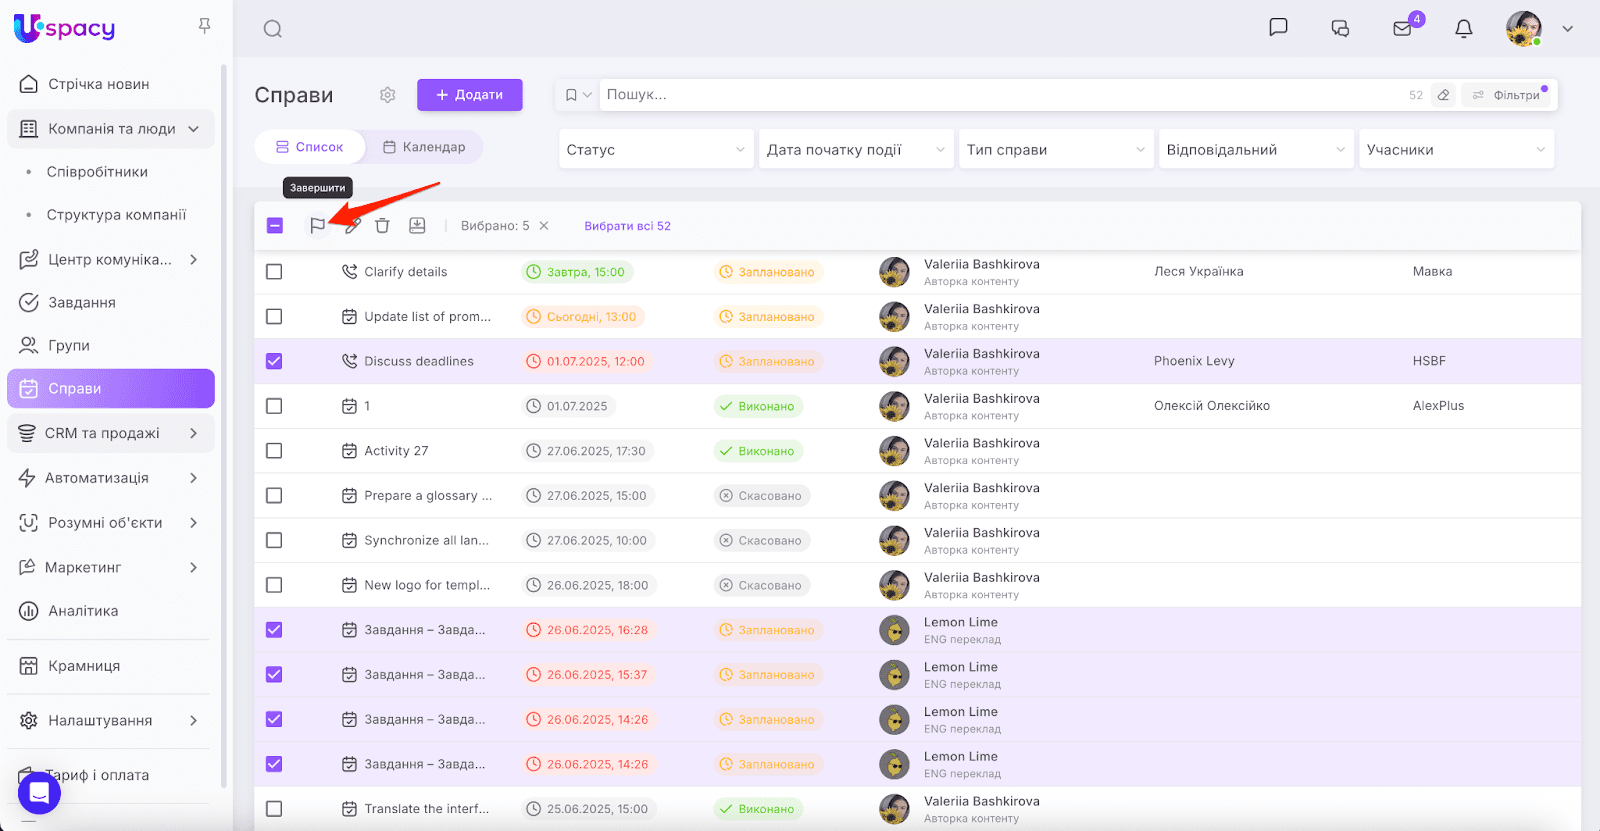Open settings gear next to Справи title
This screenshot has width=1600, height=831.
388,95
